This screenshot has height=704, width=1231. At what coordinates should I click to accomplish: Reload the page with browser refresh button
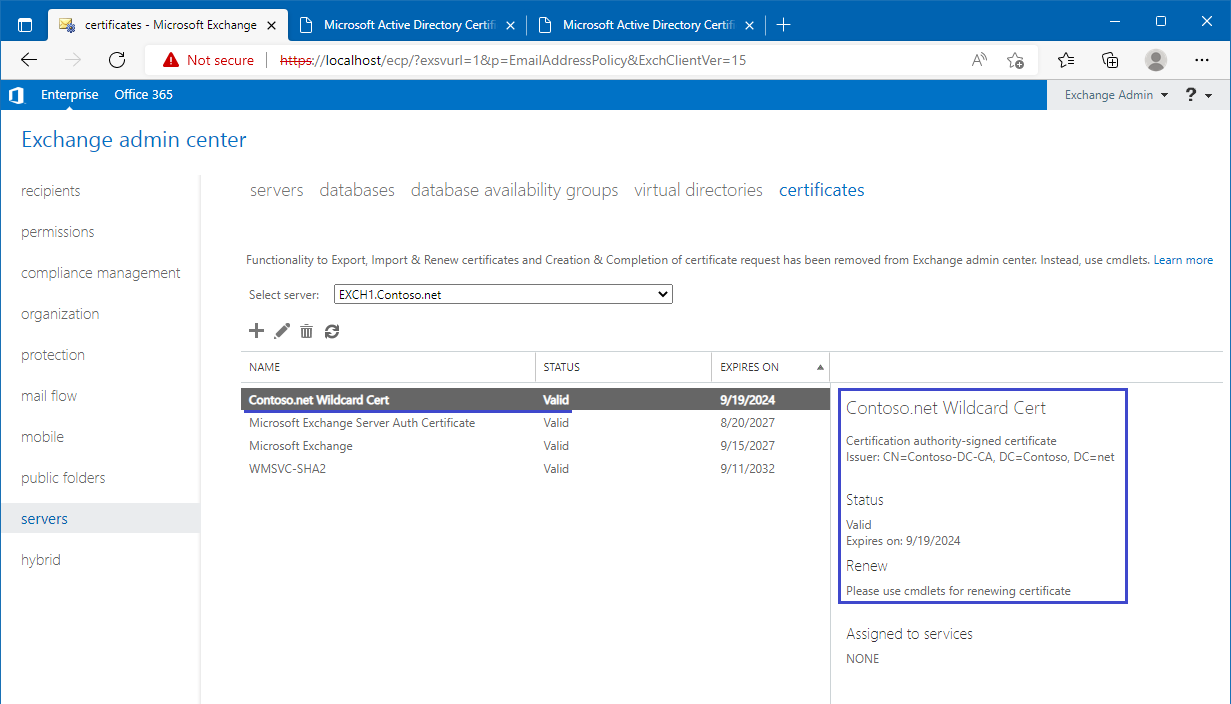pyautogui.click(x=117, y=60)
